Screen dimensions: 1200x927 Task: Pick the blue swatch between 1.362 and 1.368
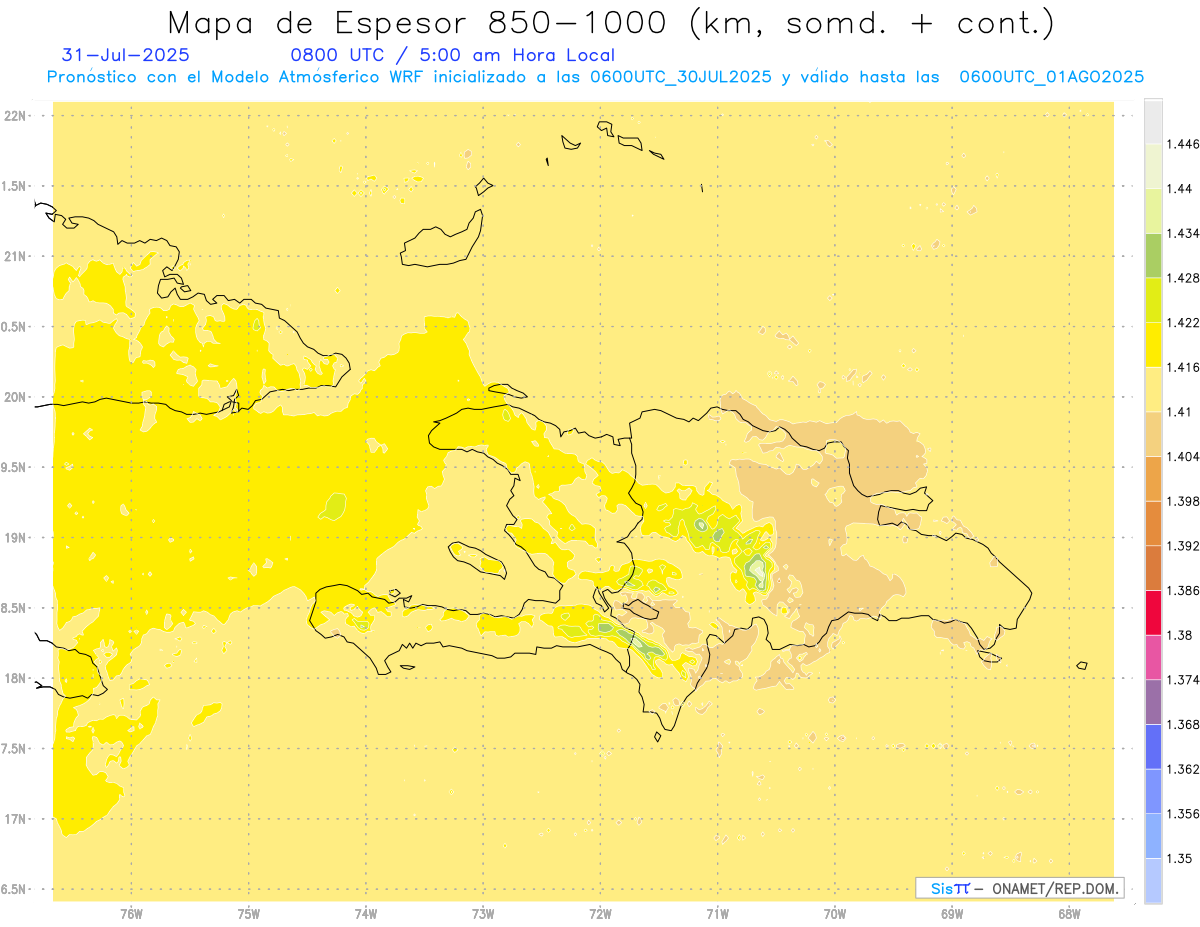(x=1153, y=746)
